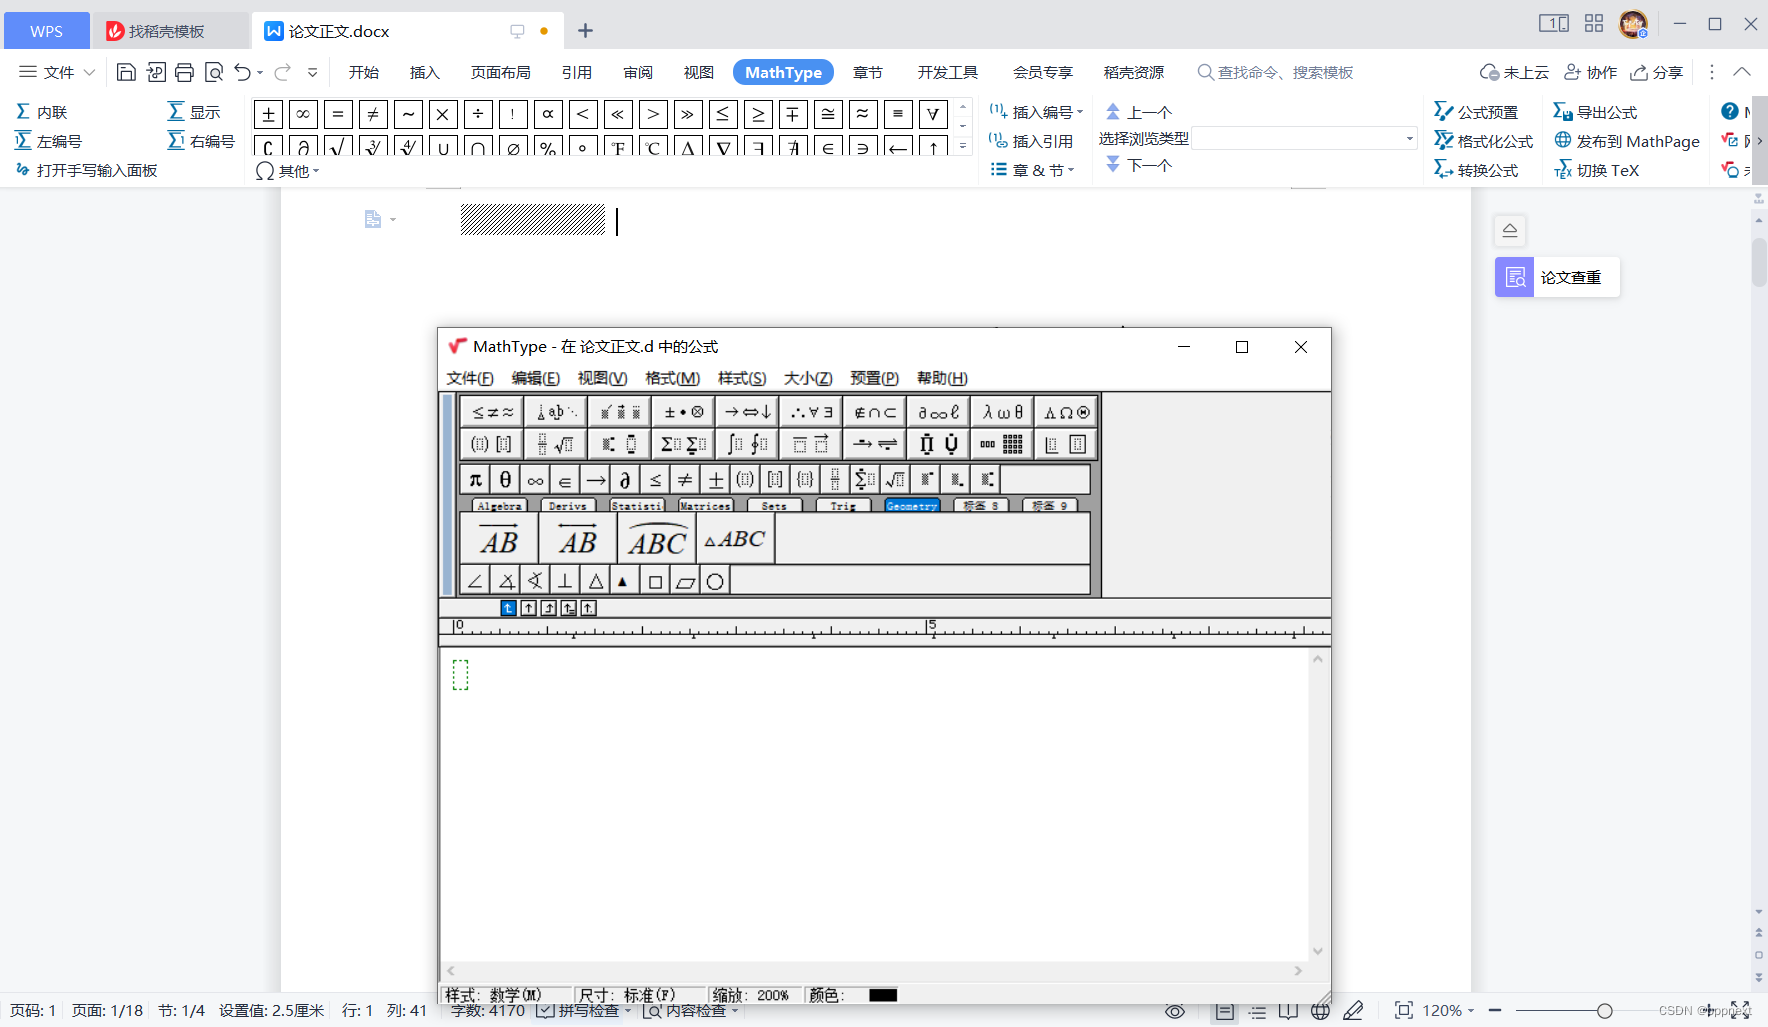Open relational symbols palette (≤≠≈) in MathType

coord(492,412)
